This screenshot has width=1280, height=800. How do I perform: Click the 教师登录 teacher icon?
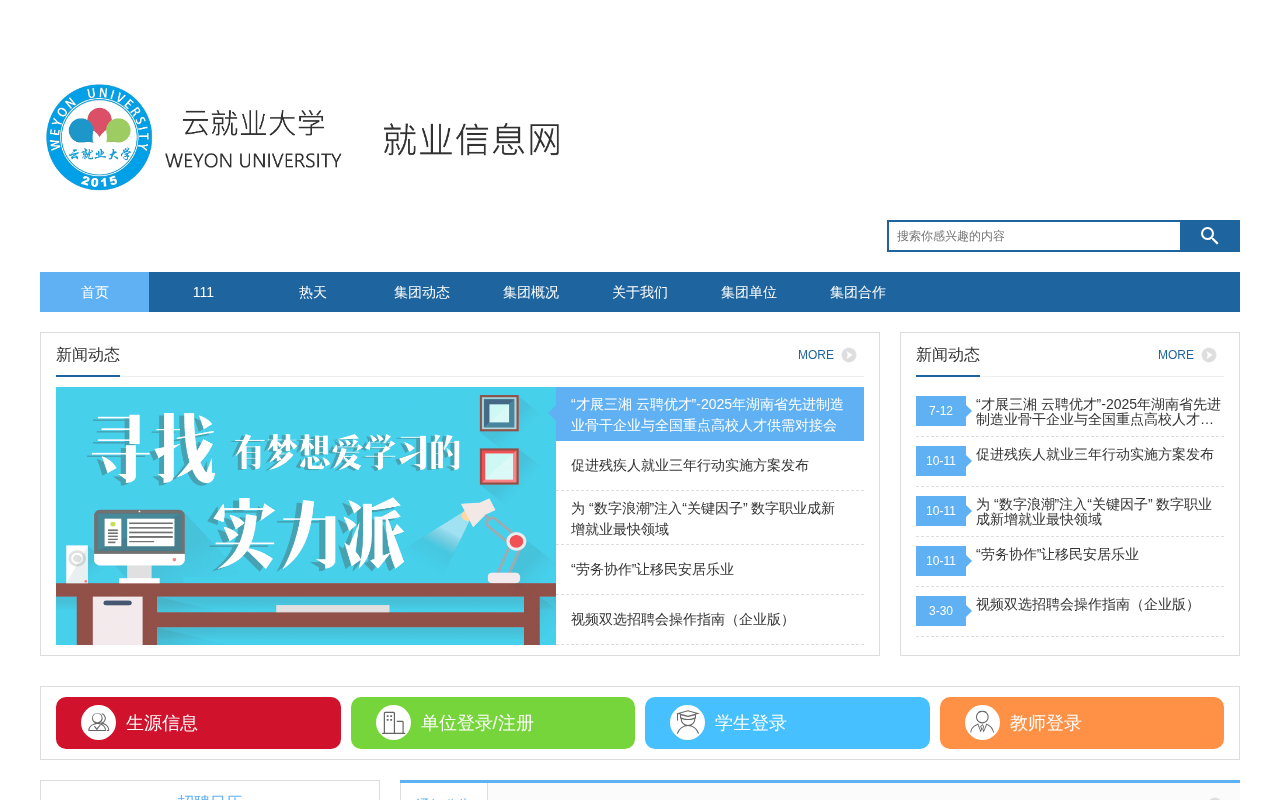pyautogui.click(x=982, y=723)
